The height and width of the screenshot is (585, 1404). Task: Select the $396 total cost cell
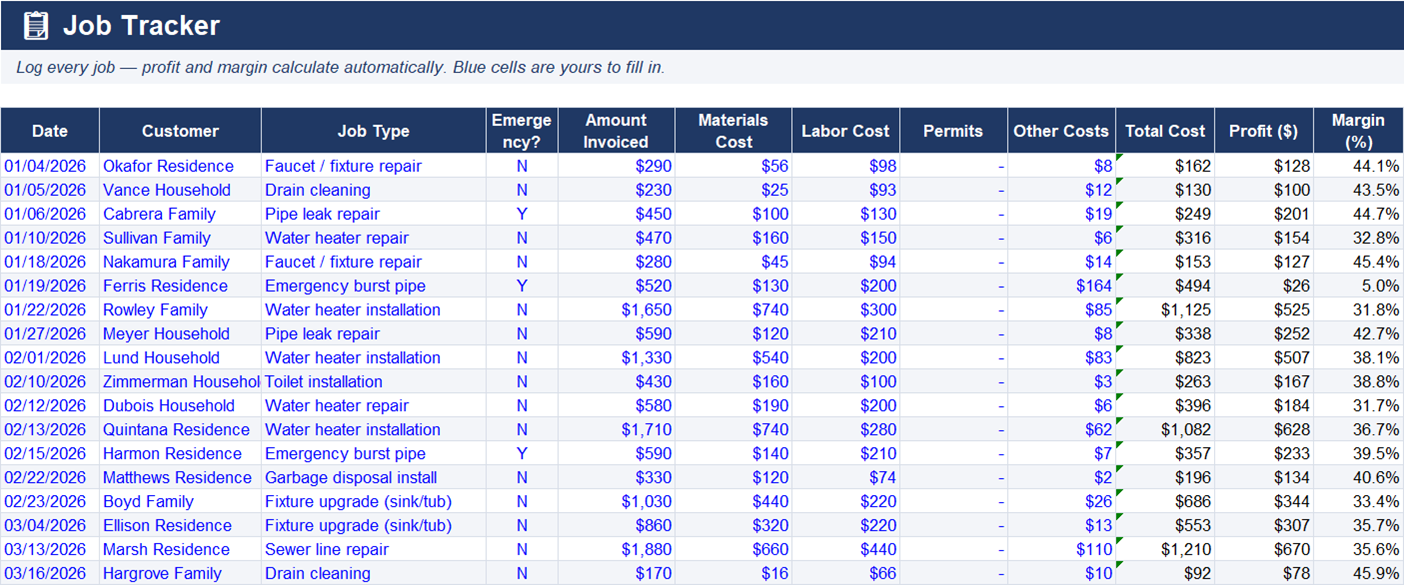click(x=1165, y=406)
